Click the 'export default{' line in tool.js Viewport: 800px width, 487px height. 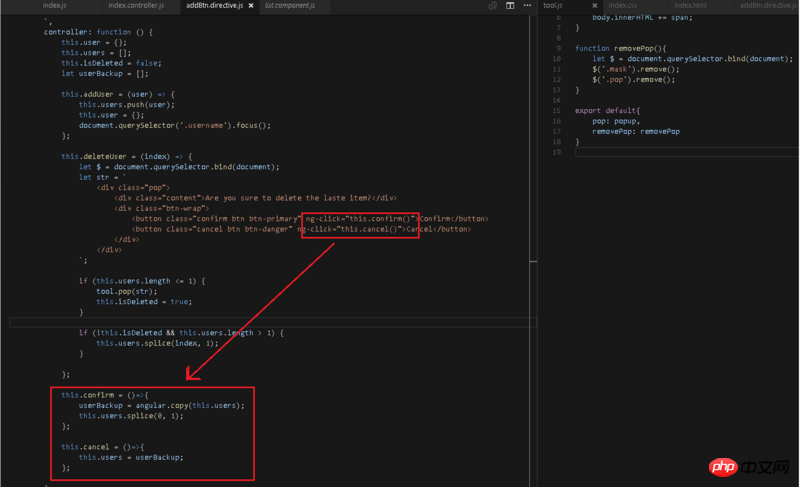[607, 111]
